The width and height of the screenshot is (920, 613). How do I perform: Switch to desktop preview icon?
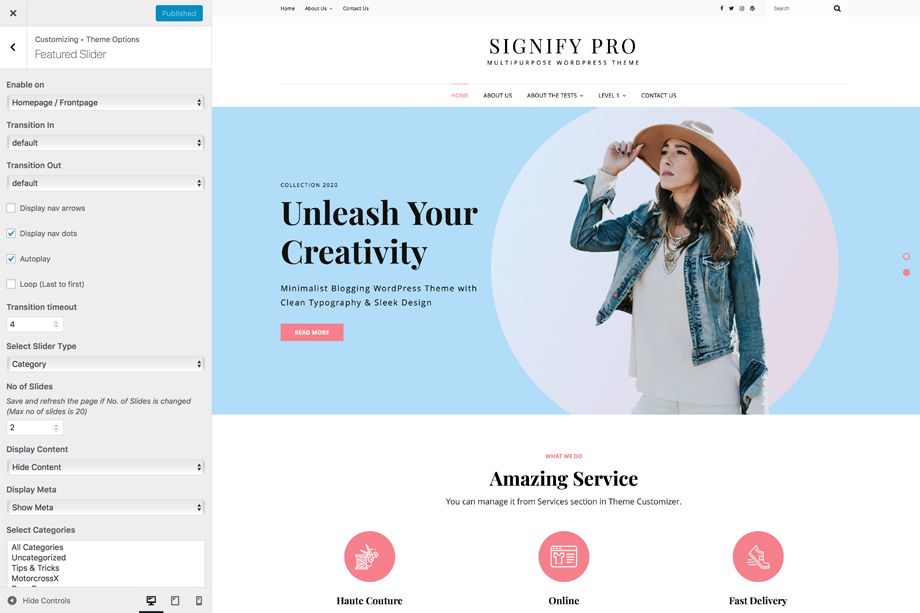pos(151,600)
